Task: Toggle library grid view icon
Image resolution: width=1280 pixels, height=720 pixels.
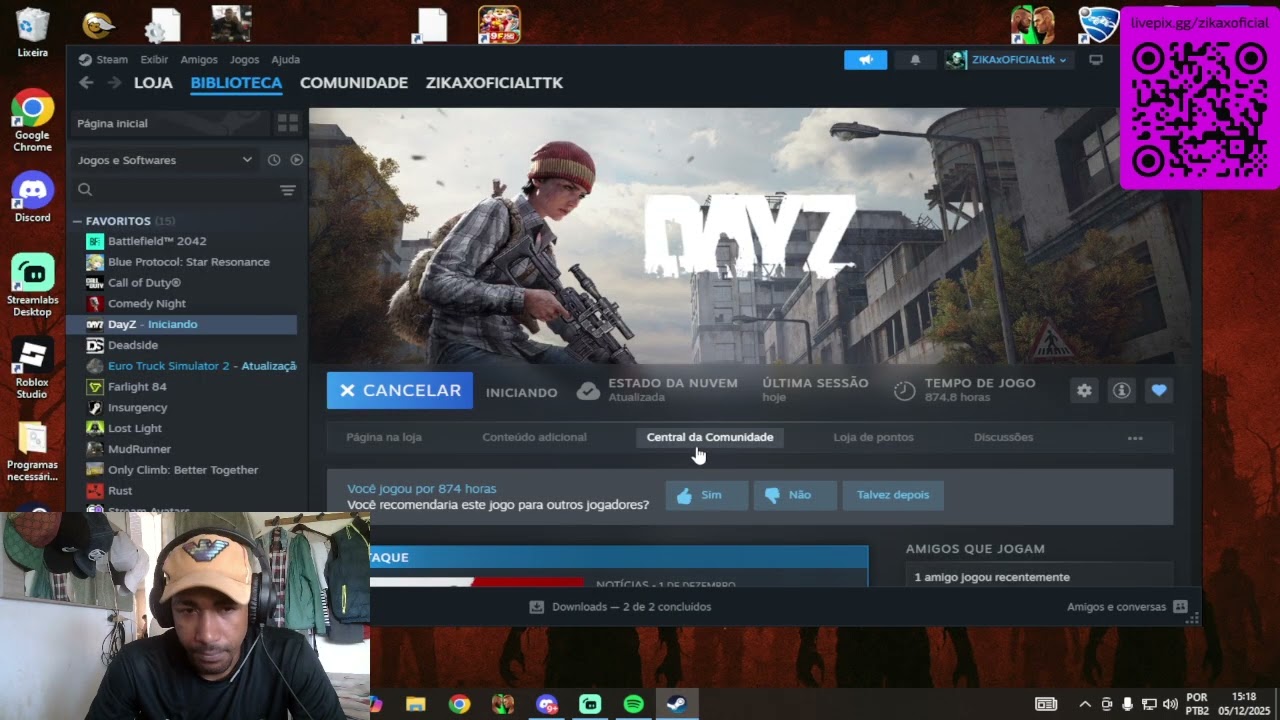Action: [288, 123]
